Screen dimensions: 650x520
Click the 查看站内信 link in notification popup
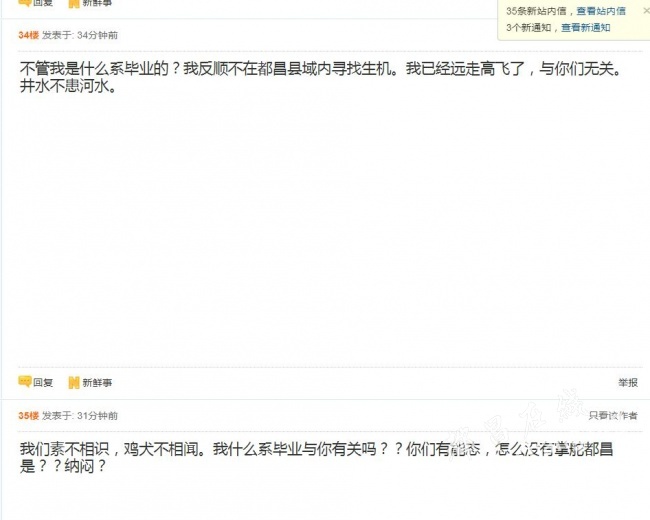point(601,11)
